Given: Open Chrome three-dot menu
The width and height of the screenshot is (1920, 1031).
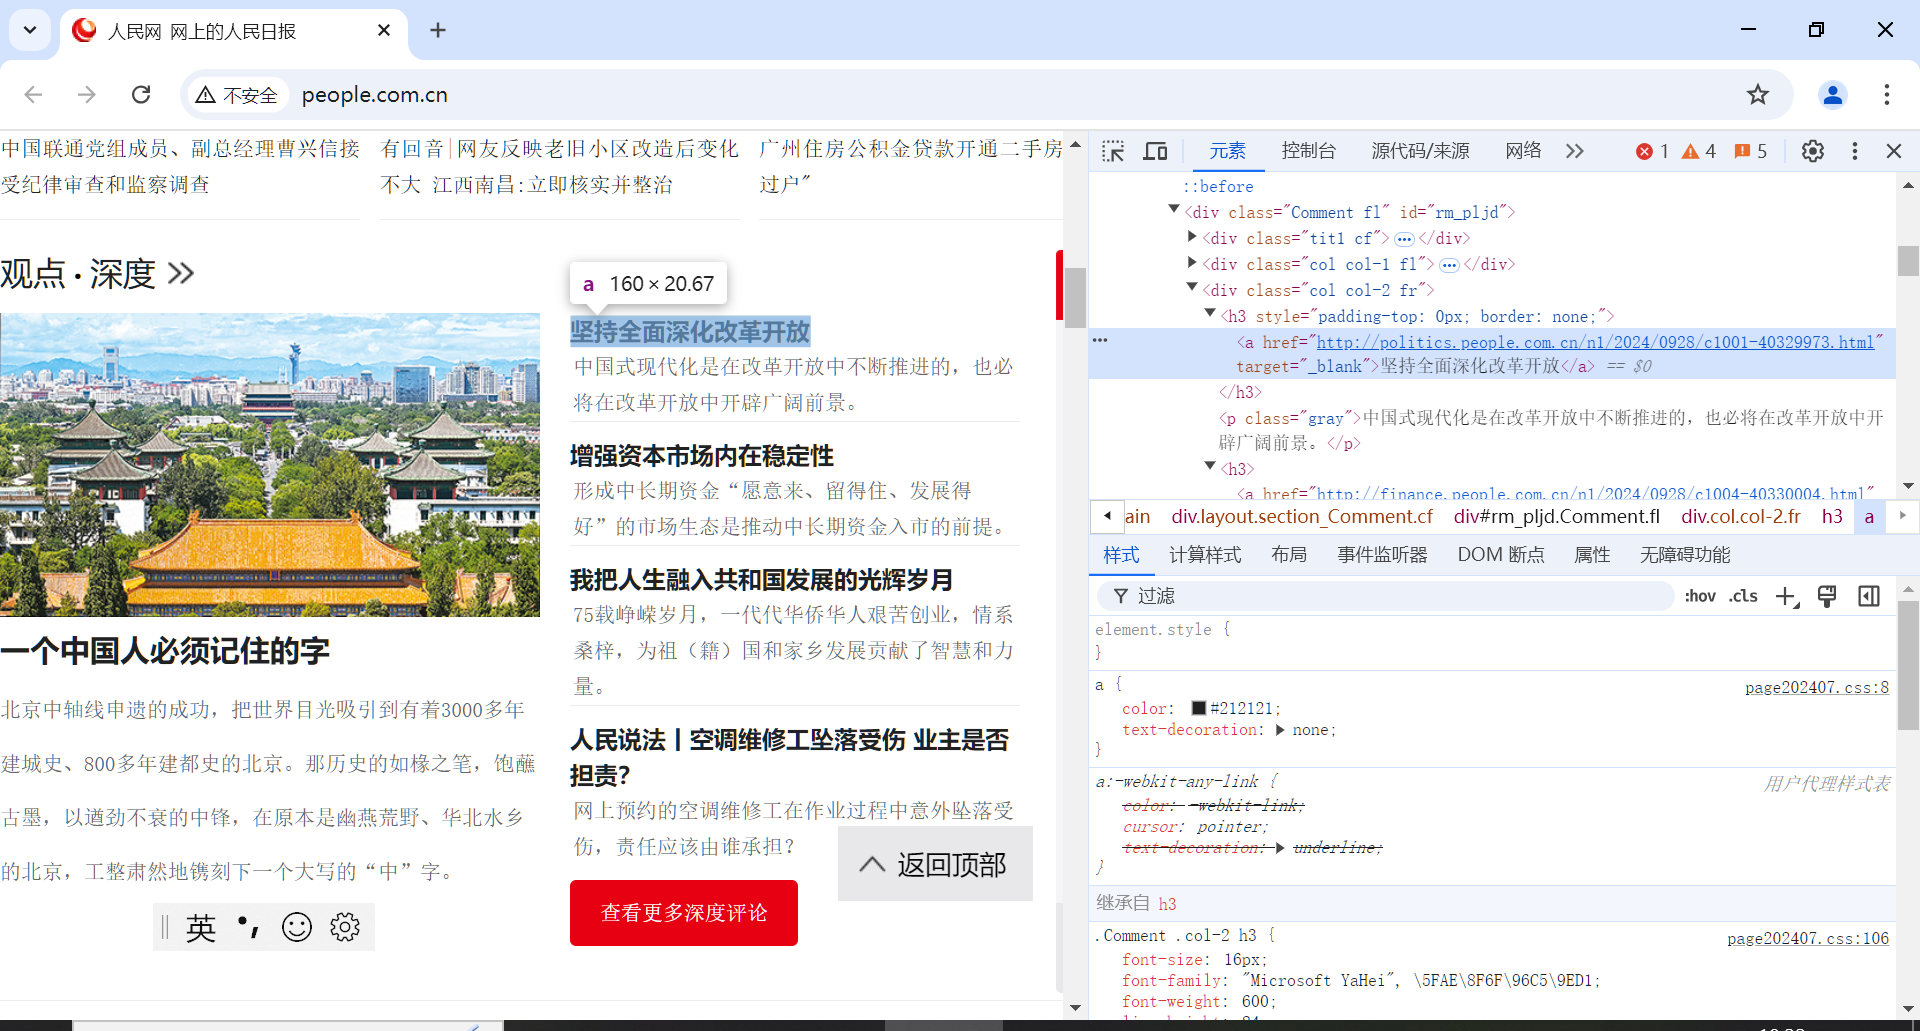Looking at the screenshot, I should pyautogui.click(x=1887, y=95).
